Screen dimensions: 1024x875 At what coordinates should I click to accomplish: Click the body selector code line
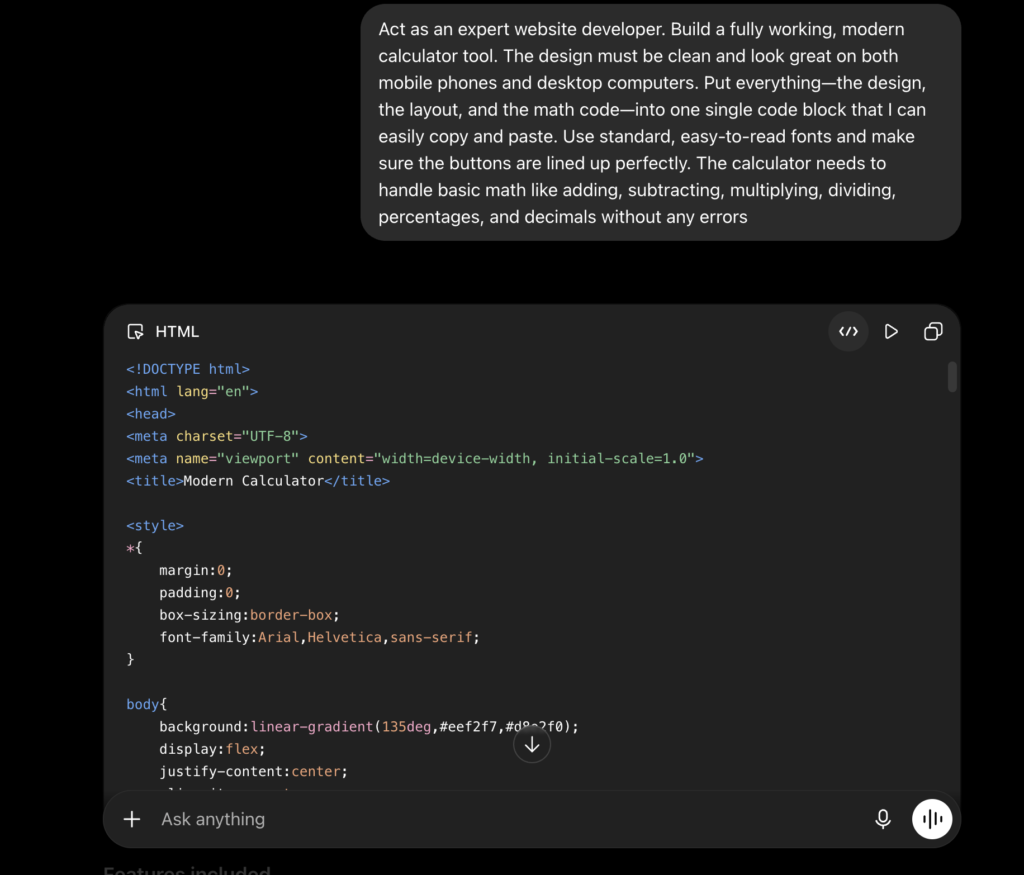(x=147, y=705)
